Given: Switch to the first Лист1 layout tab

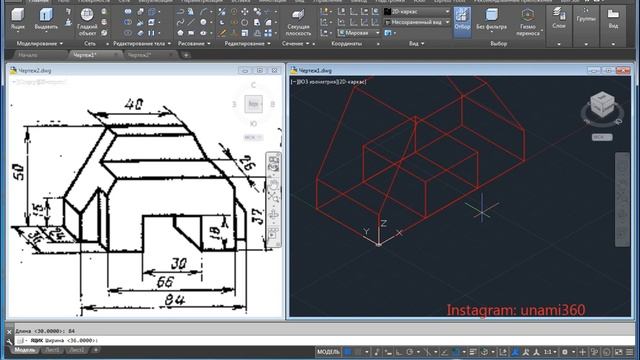Looking at the screenshot, I should 52,350.
